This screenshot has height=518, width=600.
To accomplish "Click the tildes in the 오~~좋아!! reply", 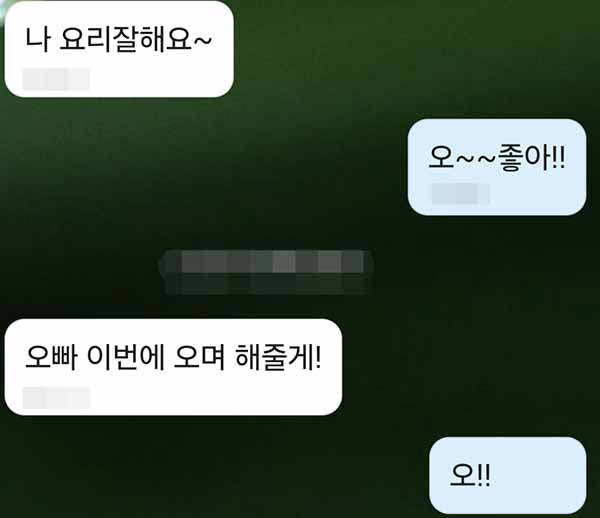I will [x=476, y=158].
